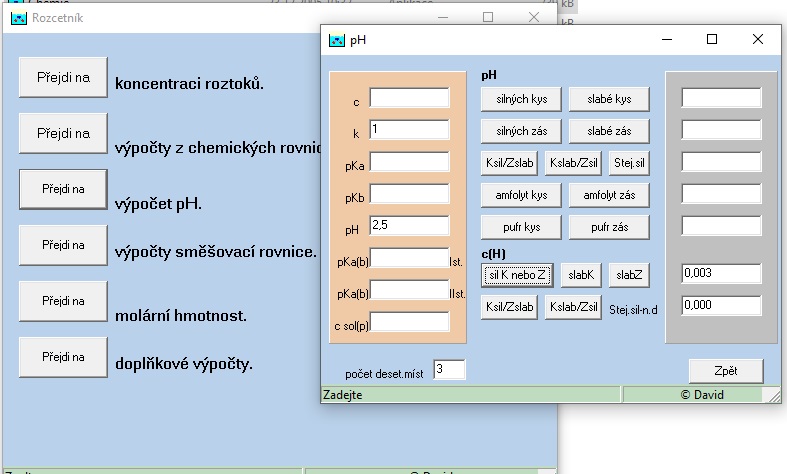Screen dimensions: 787x474
Task: Click the 'slabZ' button
Action: tap(629, 275)
